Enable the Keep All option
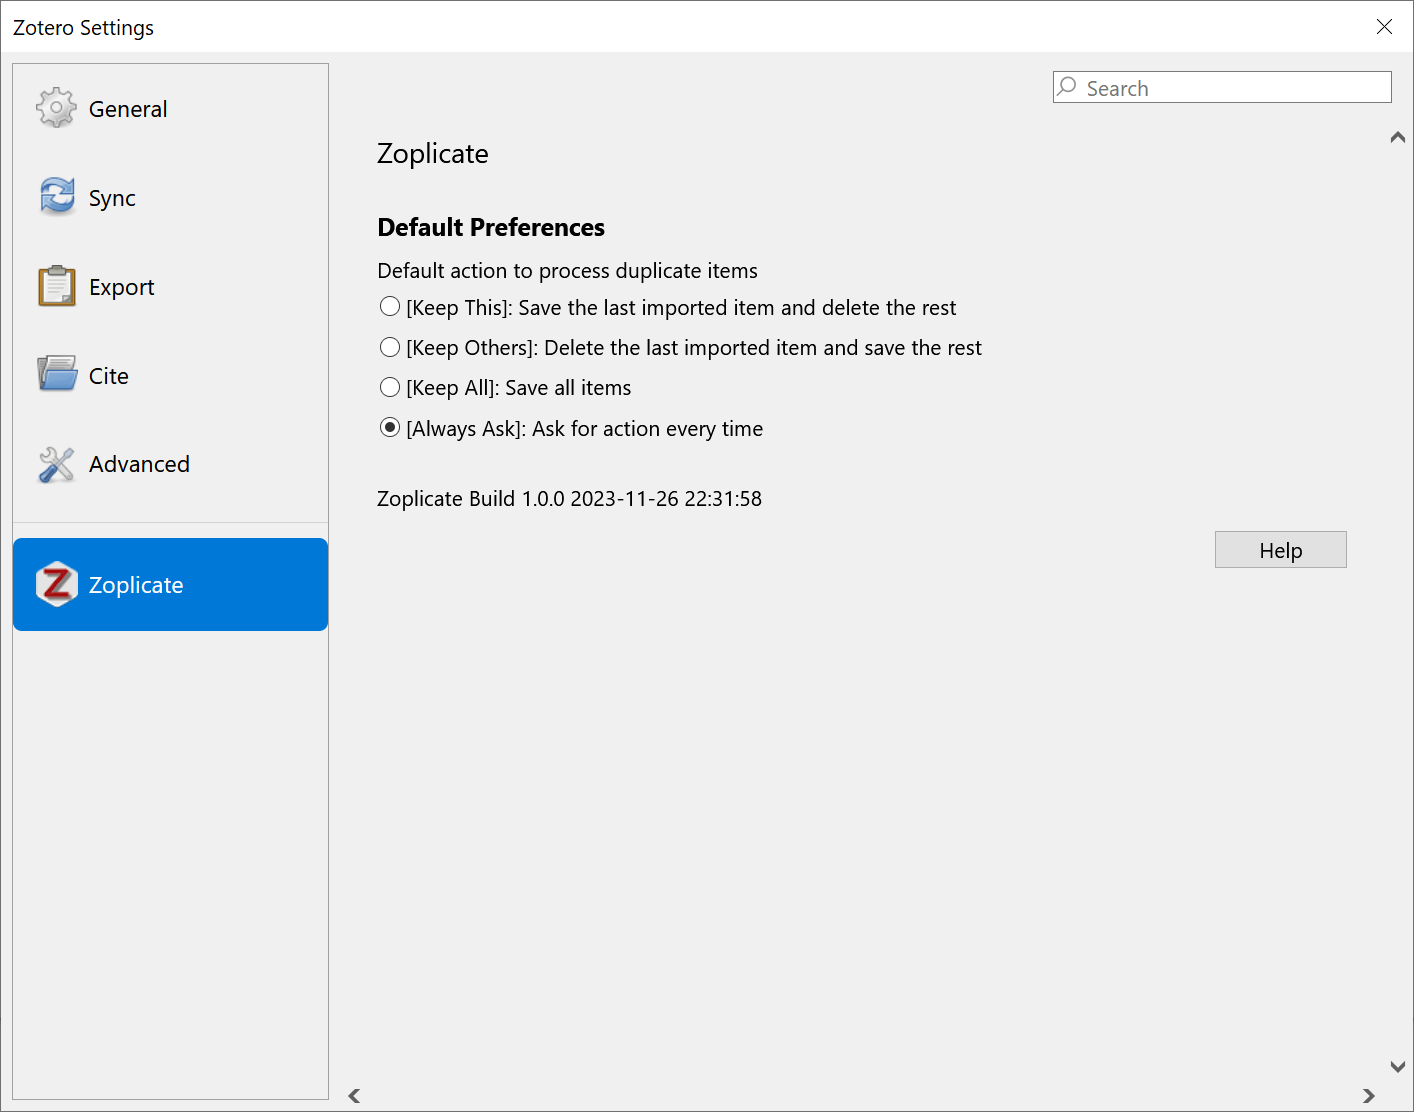 [390, 387]
